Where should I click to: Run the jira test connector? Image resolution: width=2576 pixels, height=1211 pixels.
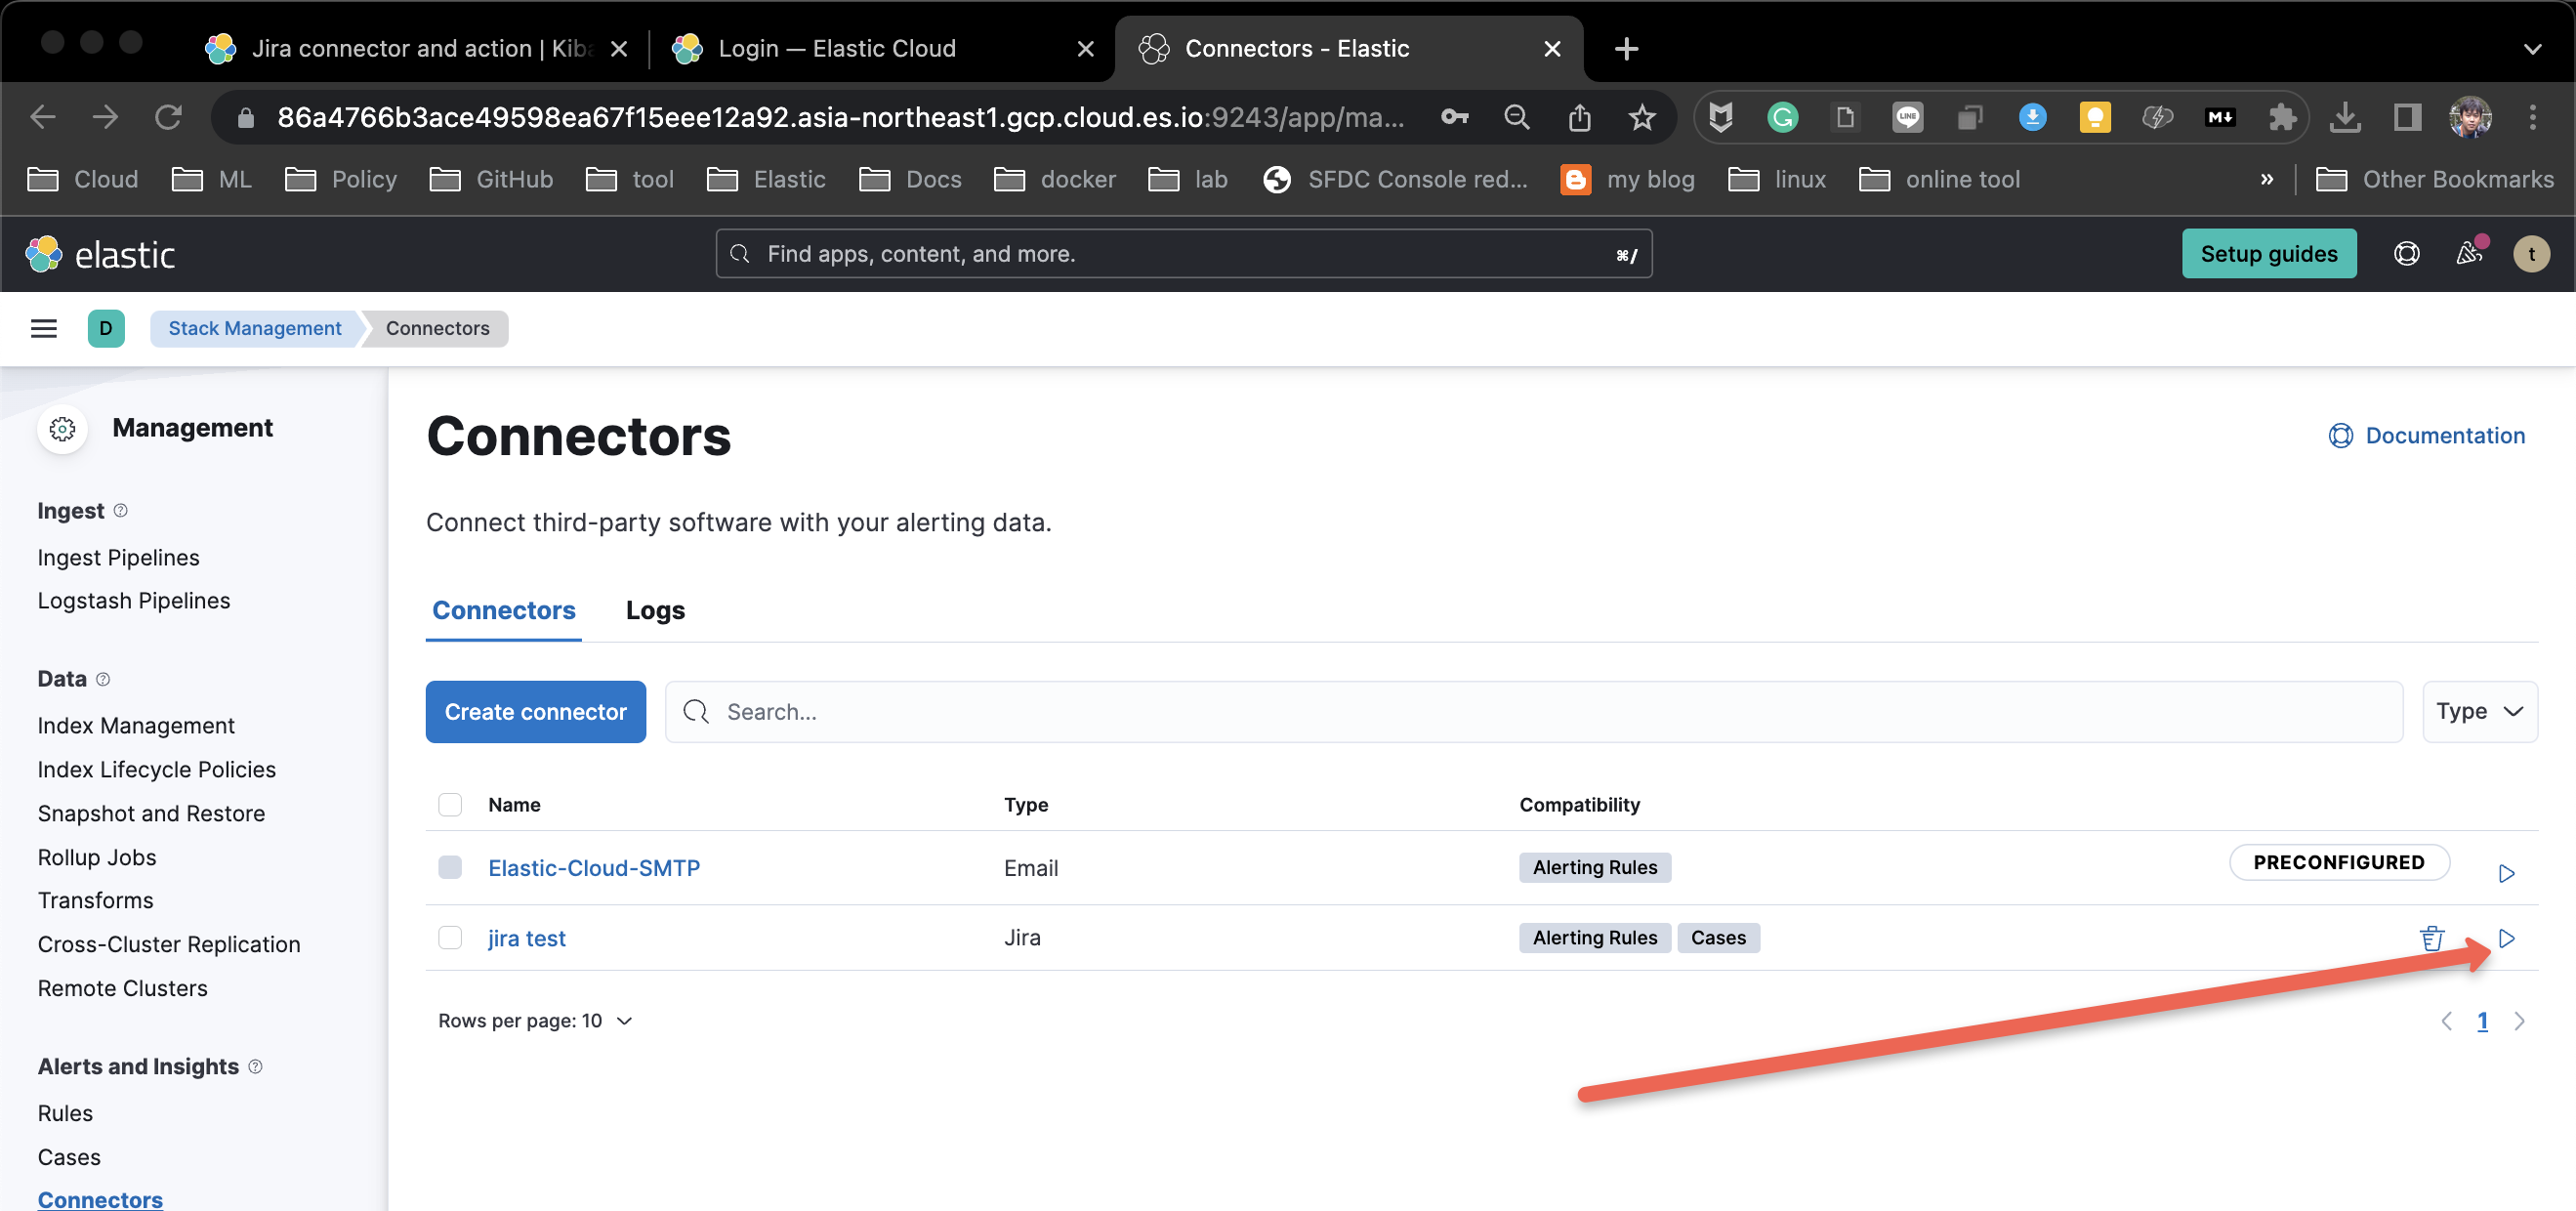pos(2507,938)
